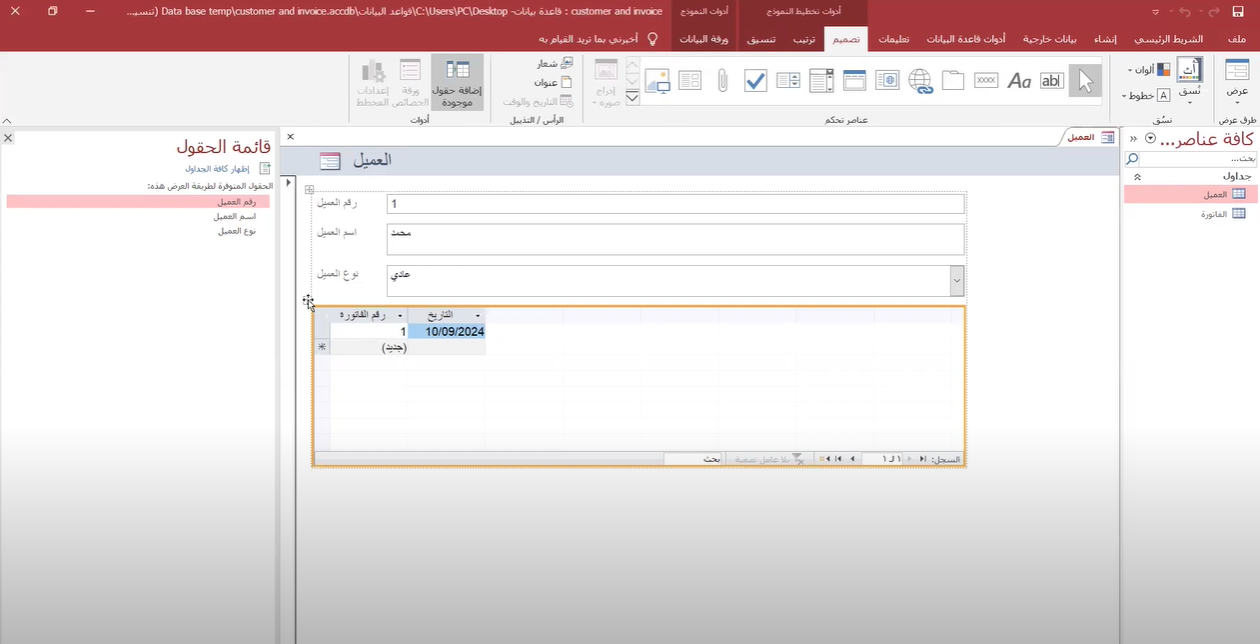Pick the Attachment paperclip control
This screenshot has width=1260, height=644.
(x=722, y=81)
